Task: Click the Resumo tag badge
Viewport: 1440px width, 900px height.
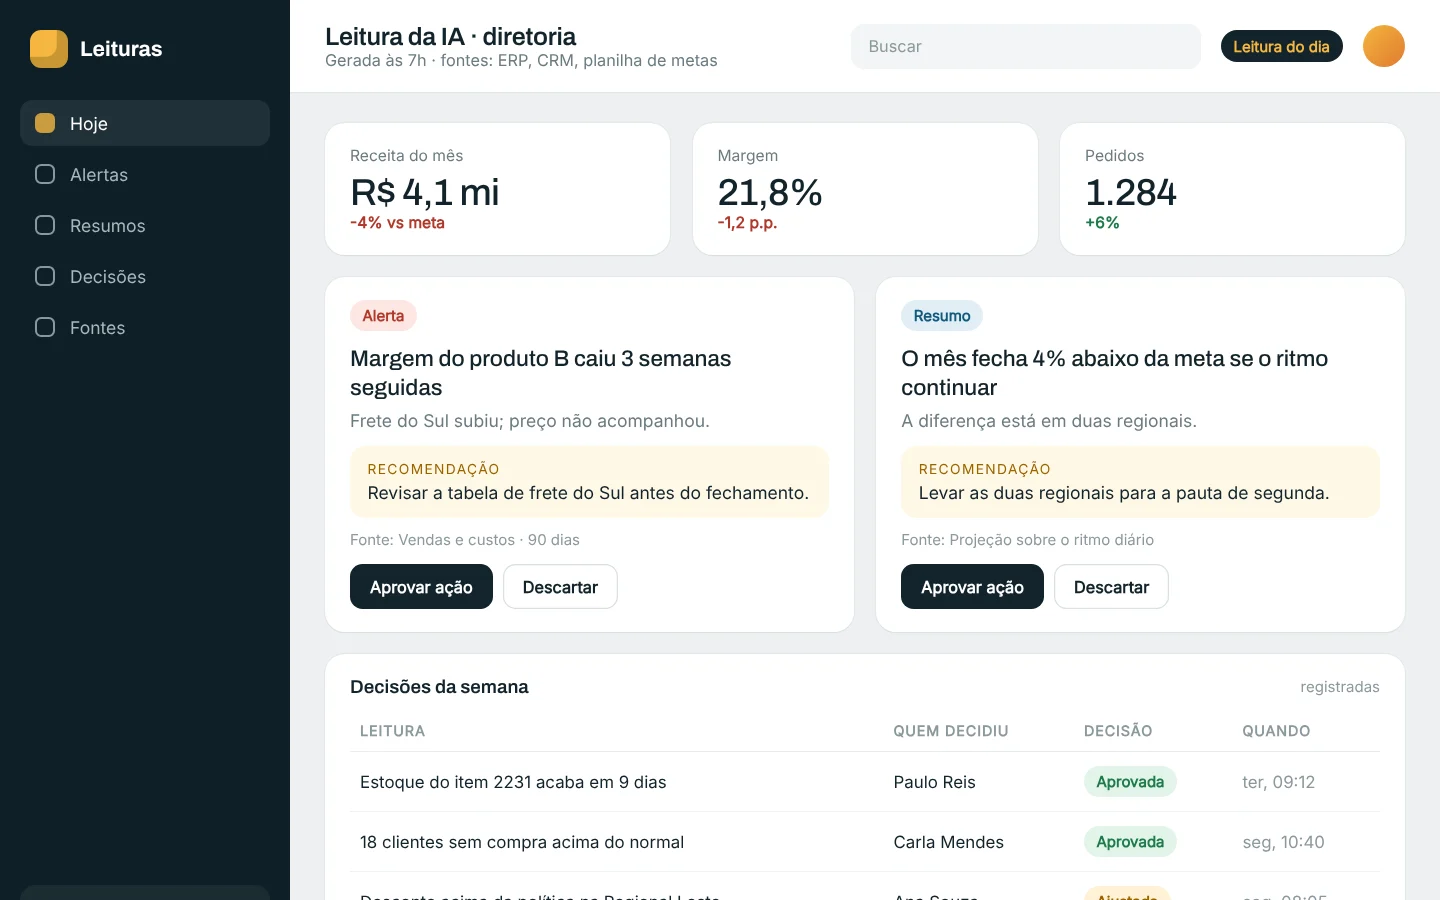Action: click(x=942, y=316)
